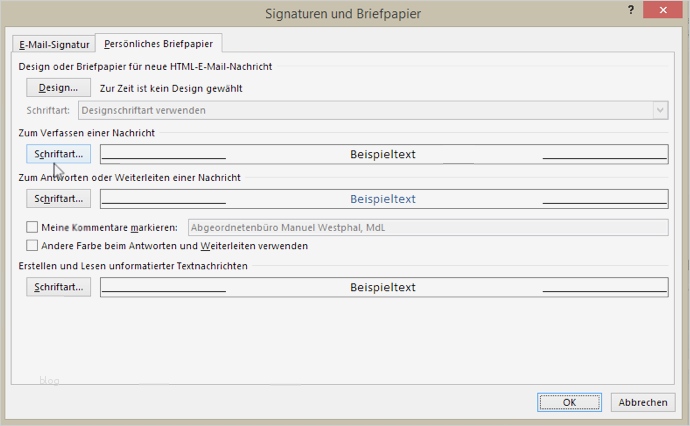Click the dialog title bar text
Screen dimensions: 690x426
pyautogui.click(x=343, y=13)
